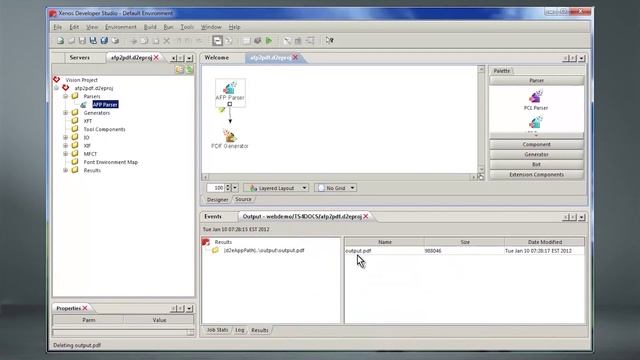
Task: Open the Tools menu
Action: tap(187, 27)
